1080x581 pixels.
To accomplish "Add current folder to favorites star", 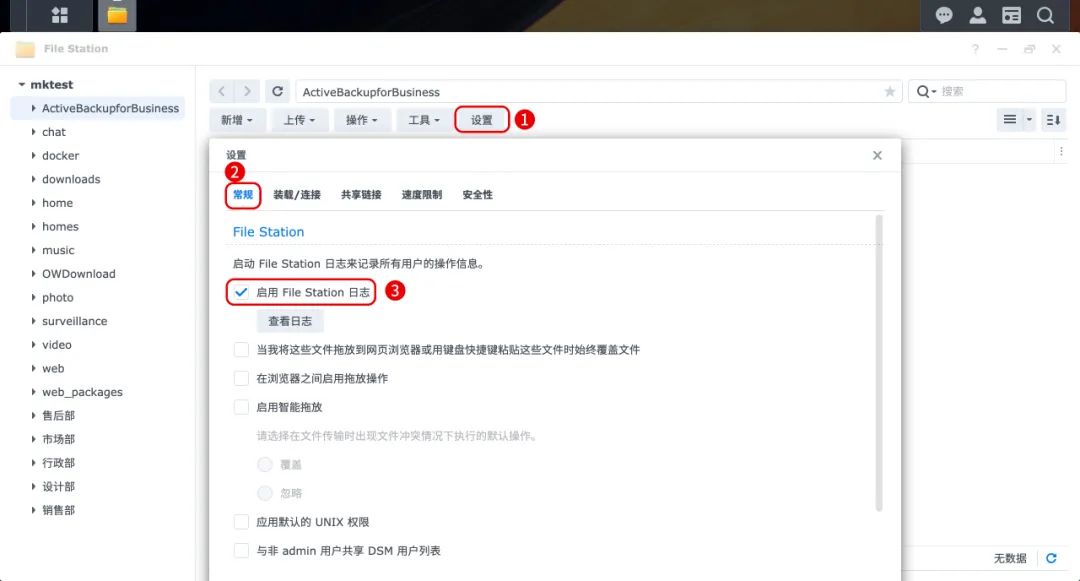I will [x=890, y=91].
